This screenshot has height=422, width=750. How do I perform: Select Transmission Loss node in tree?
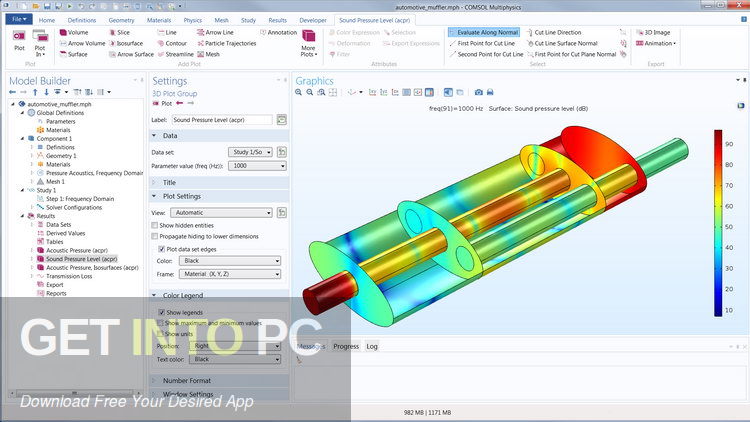pyautogui.click(x=69, y=276)
